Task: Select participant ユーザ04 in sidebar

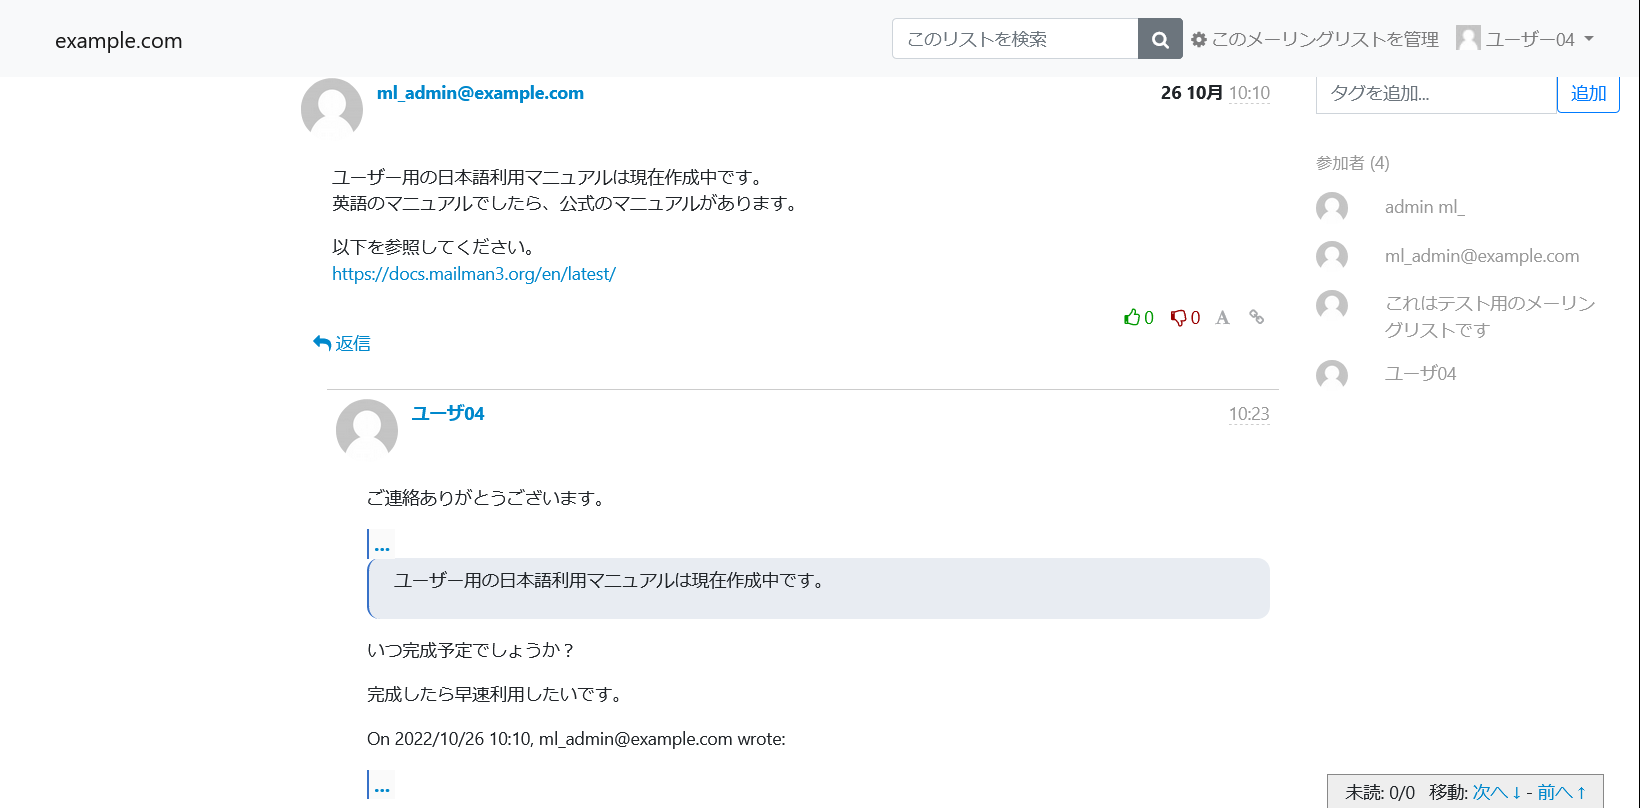Action: pos(1420,373)
